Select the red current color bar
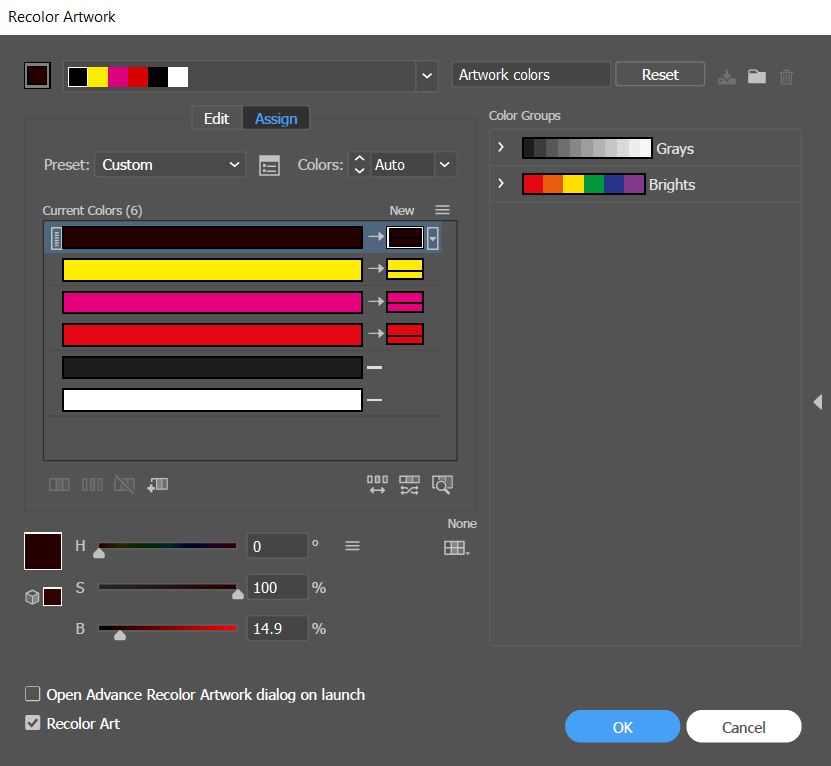Screen dimensions: 831x766 [213, 334]
